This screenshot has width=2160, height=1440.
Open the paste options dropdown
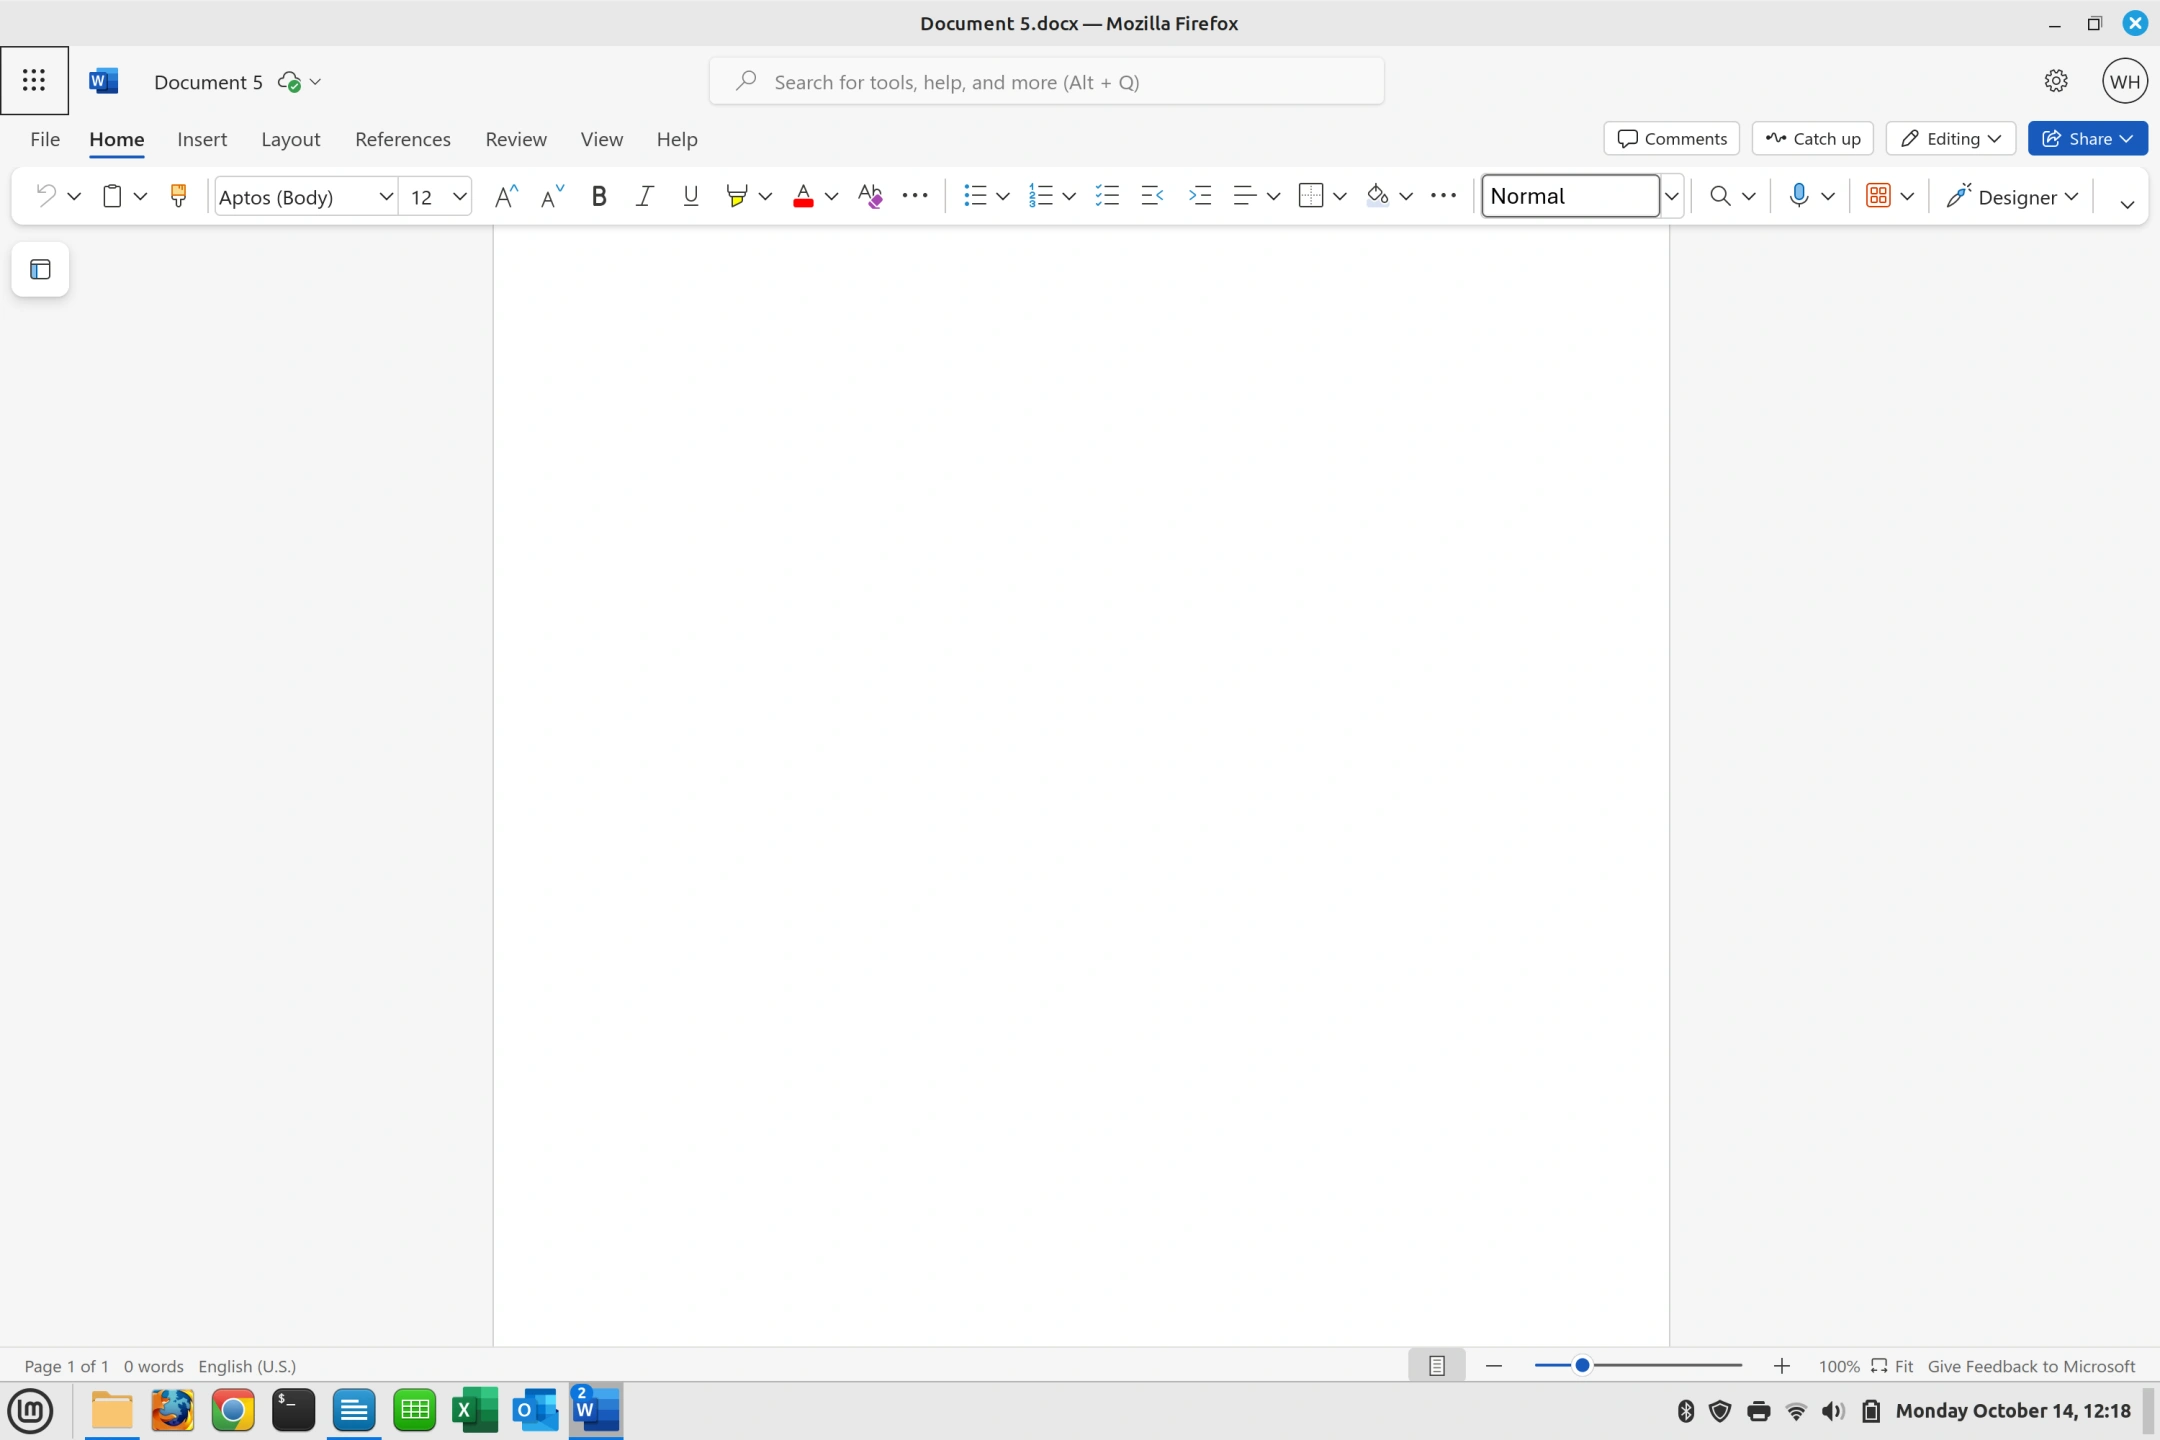141,196
